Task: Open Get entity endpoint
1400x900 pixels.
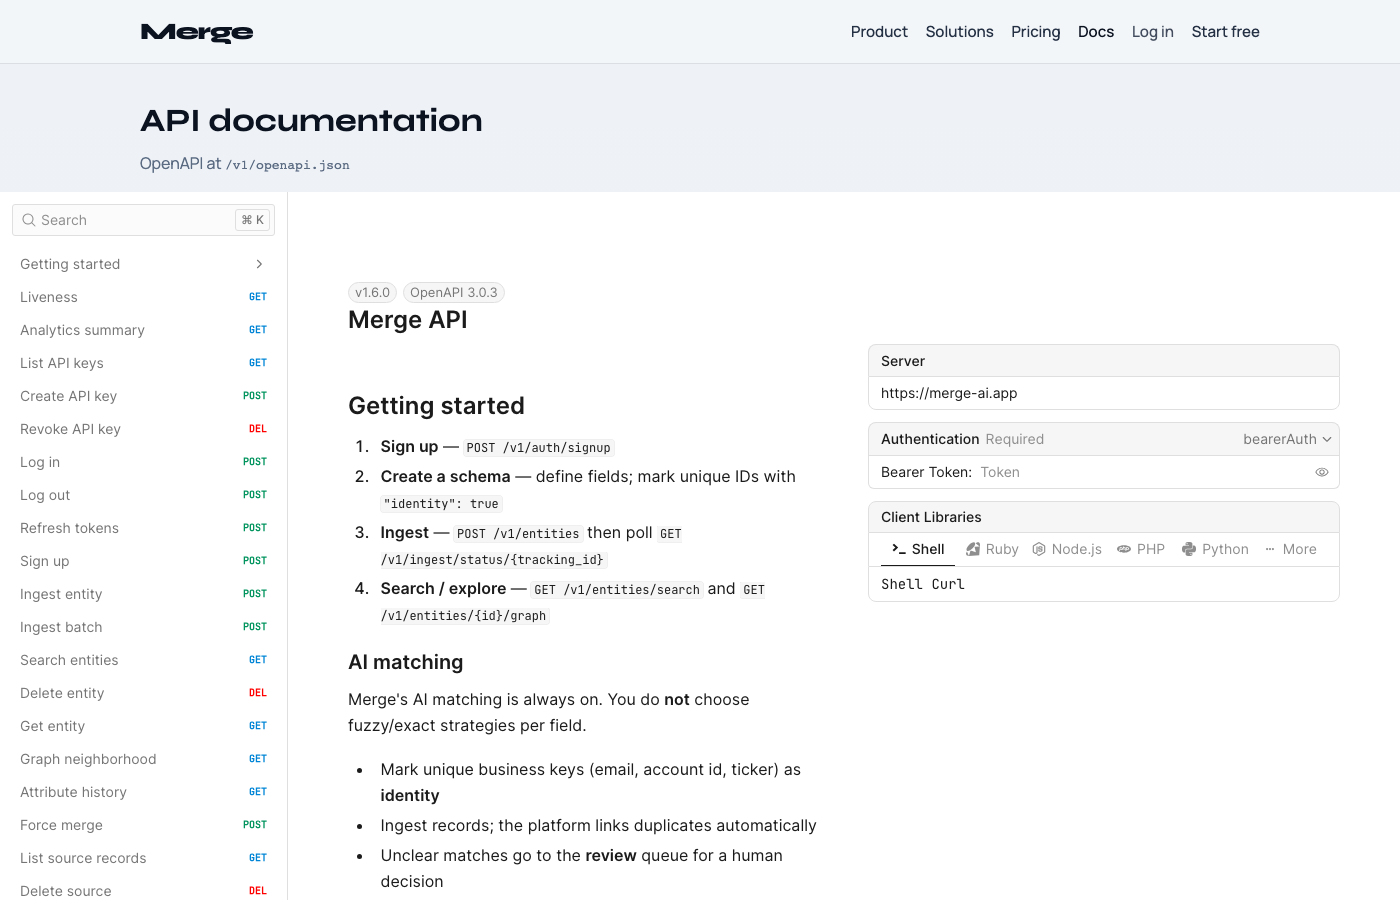Action: coord(143,726)
